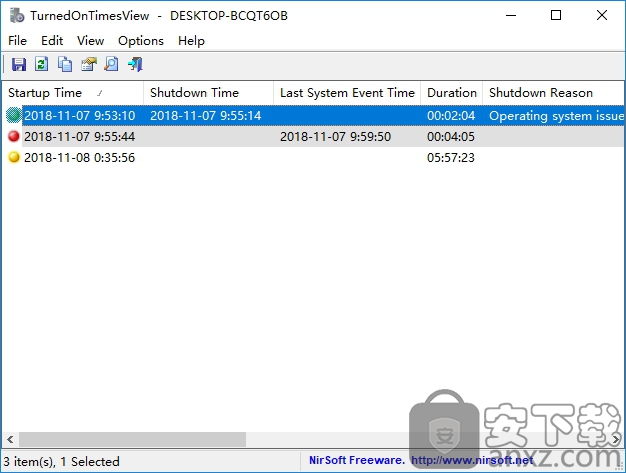Open the File menu

[17, 41]
